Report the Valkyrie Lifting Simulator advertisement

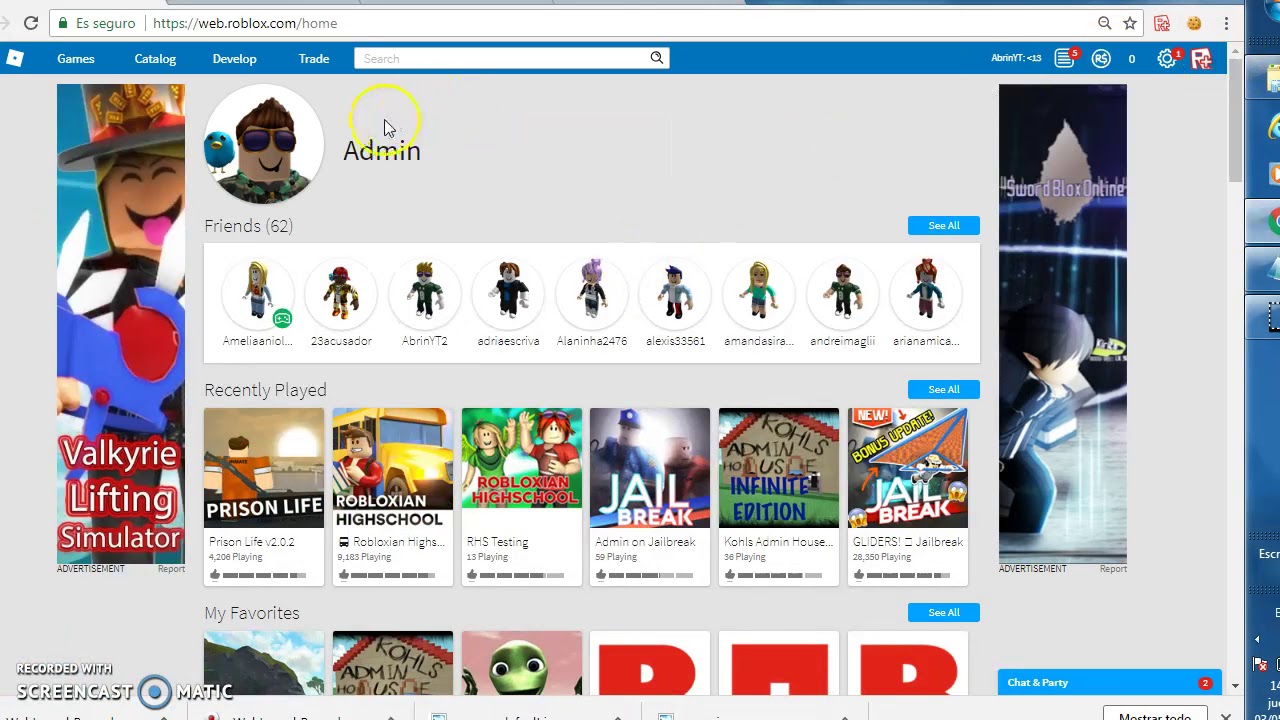(171, 569)
